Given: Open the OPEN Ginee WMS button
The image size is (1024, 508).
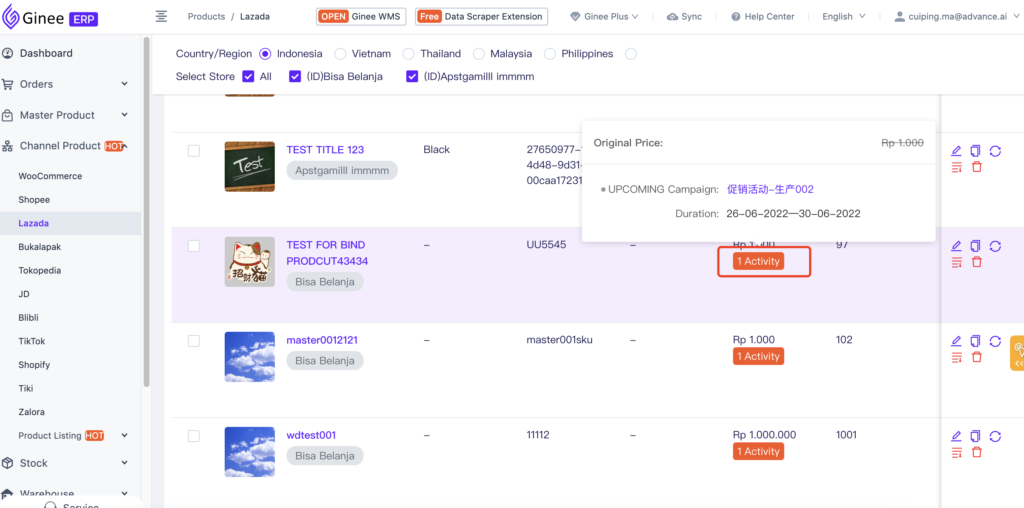Looking at the screenshot, I should point(361,16).
